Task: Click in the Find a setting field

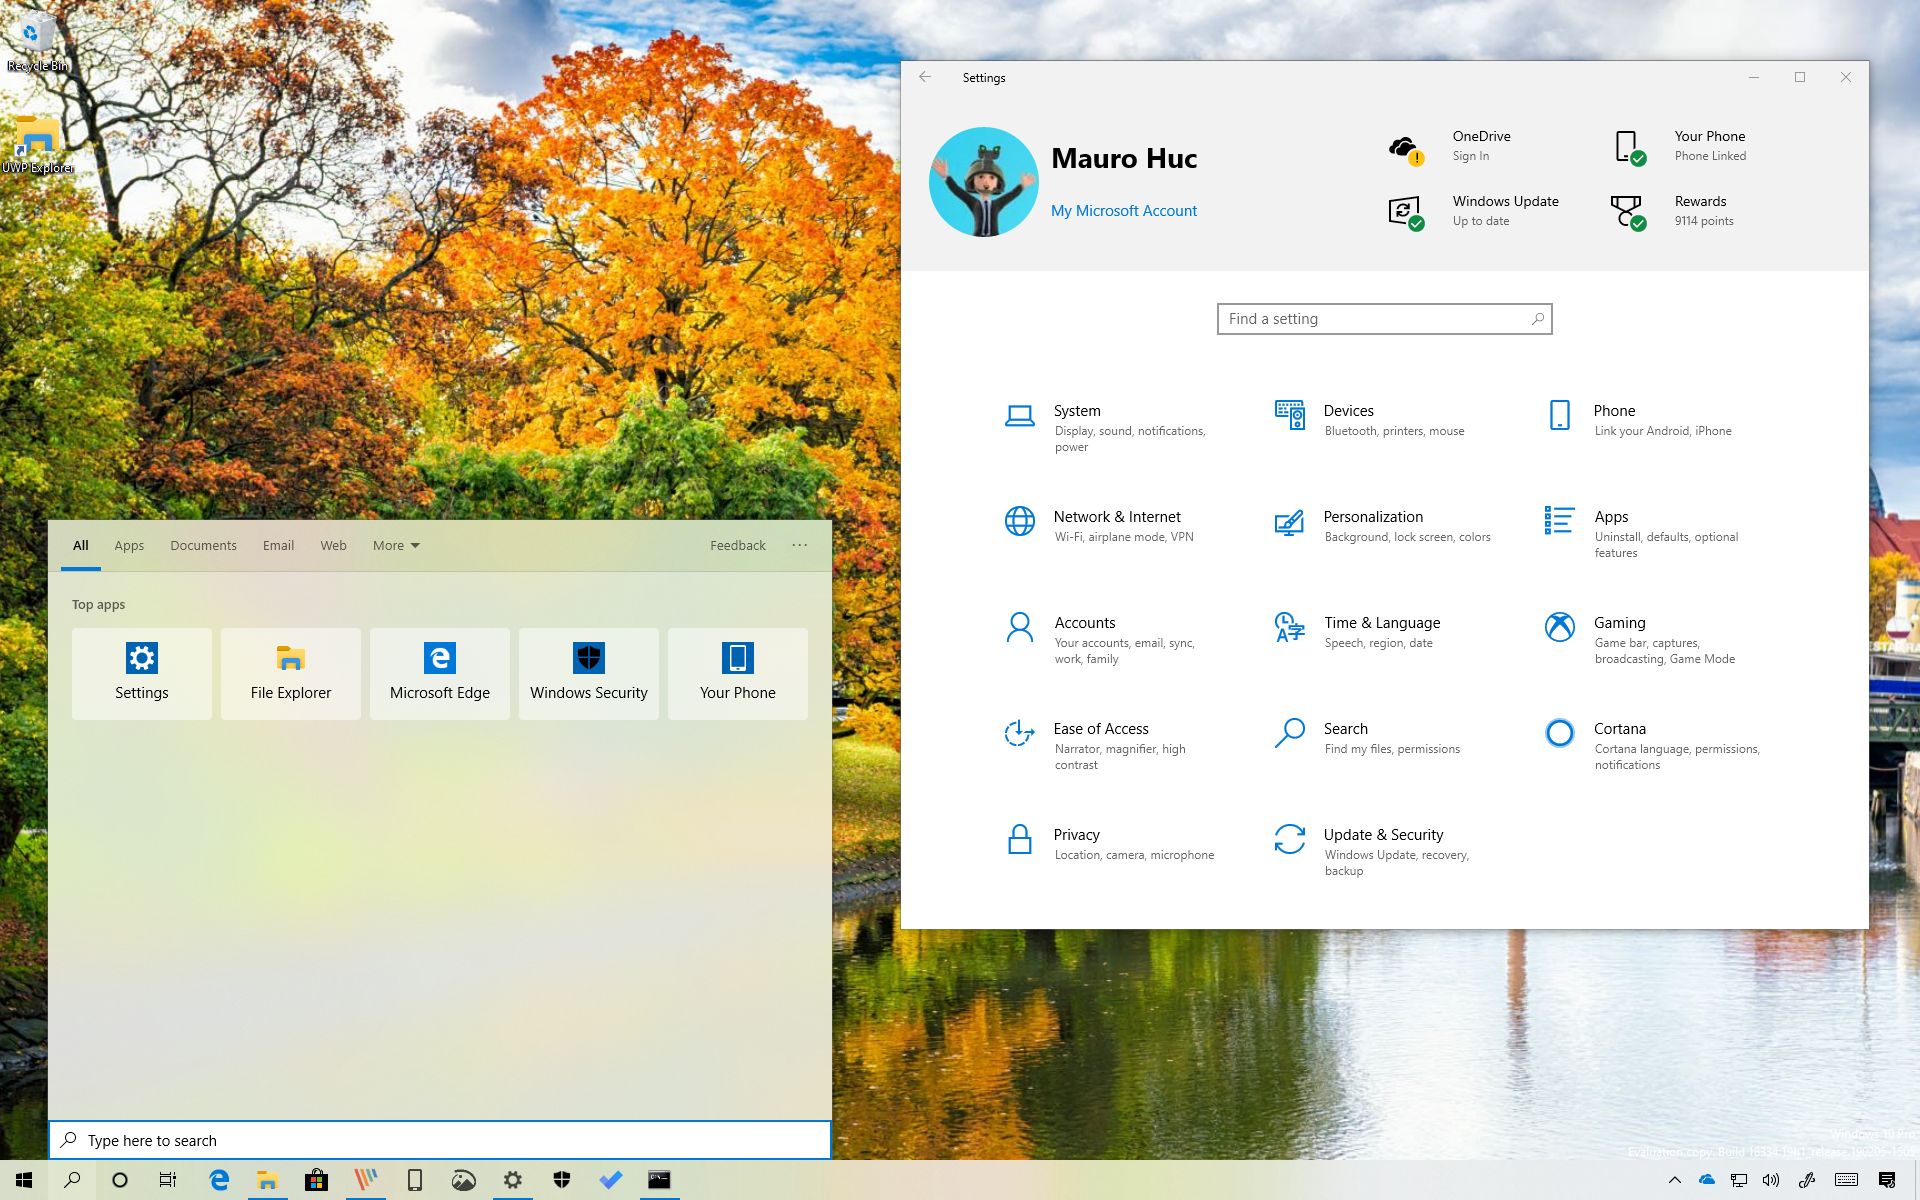Action: [x=1384, y=319]
